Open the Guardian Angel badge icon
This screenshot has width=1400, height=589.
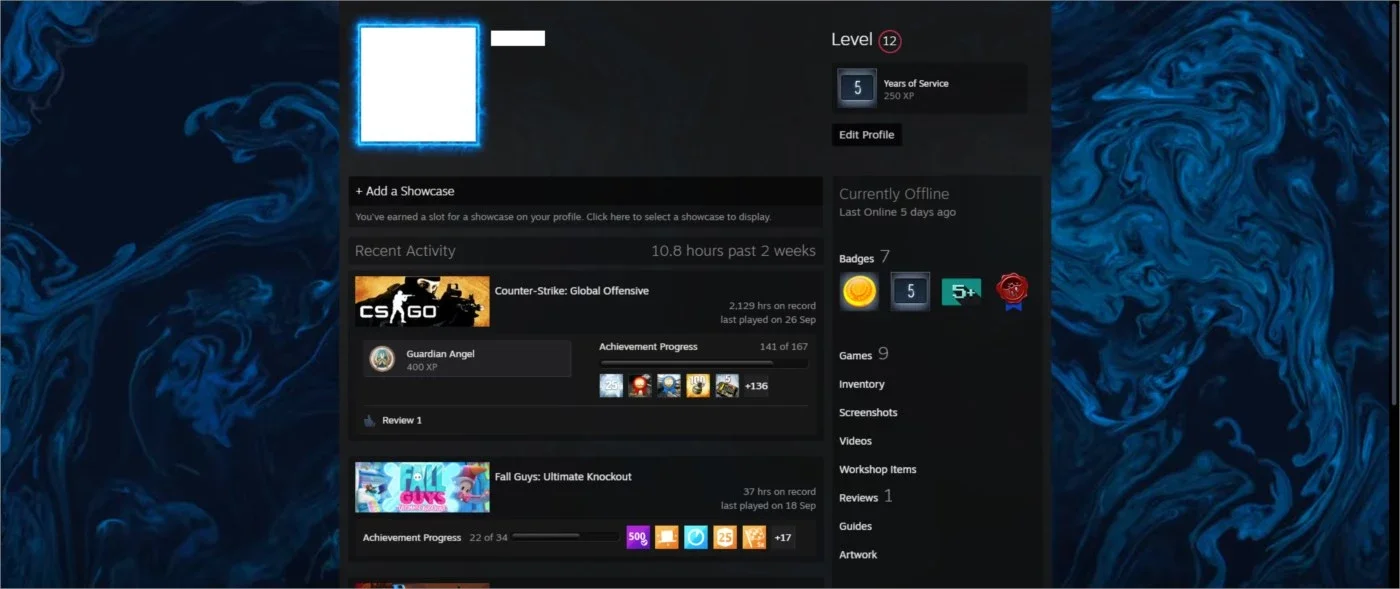pyautogui.click(x=382, y=359)
